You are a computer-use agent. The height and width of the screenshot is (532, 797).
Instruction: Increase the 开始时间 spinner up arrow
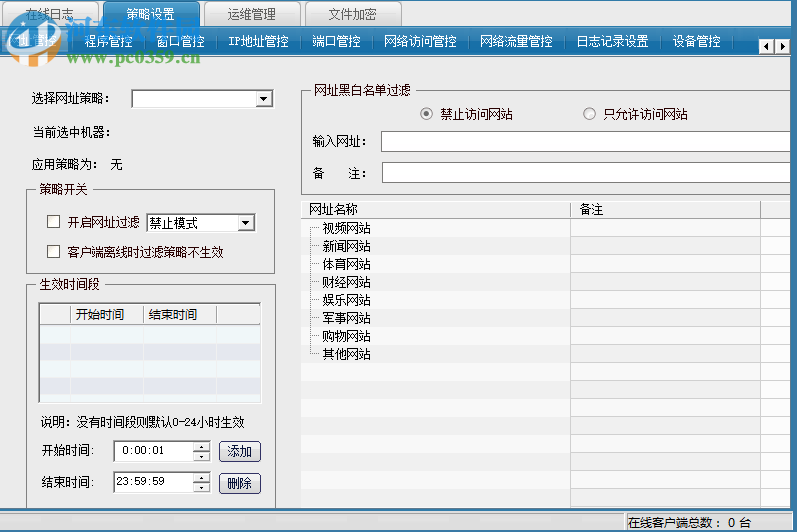point(202,446)
